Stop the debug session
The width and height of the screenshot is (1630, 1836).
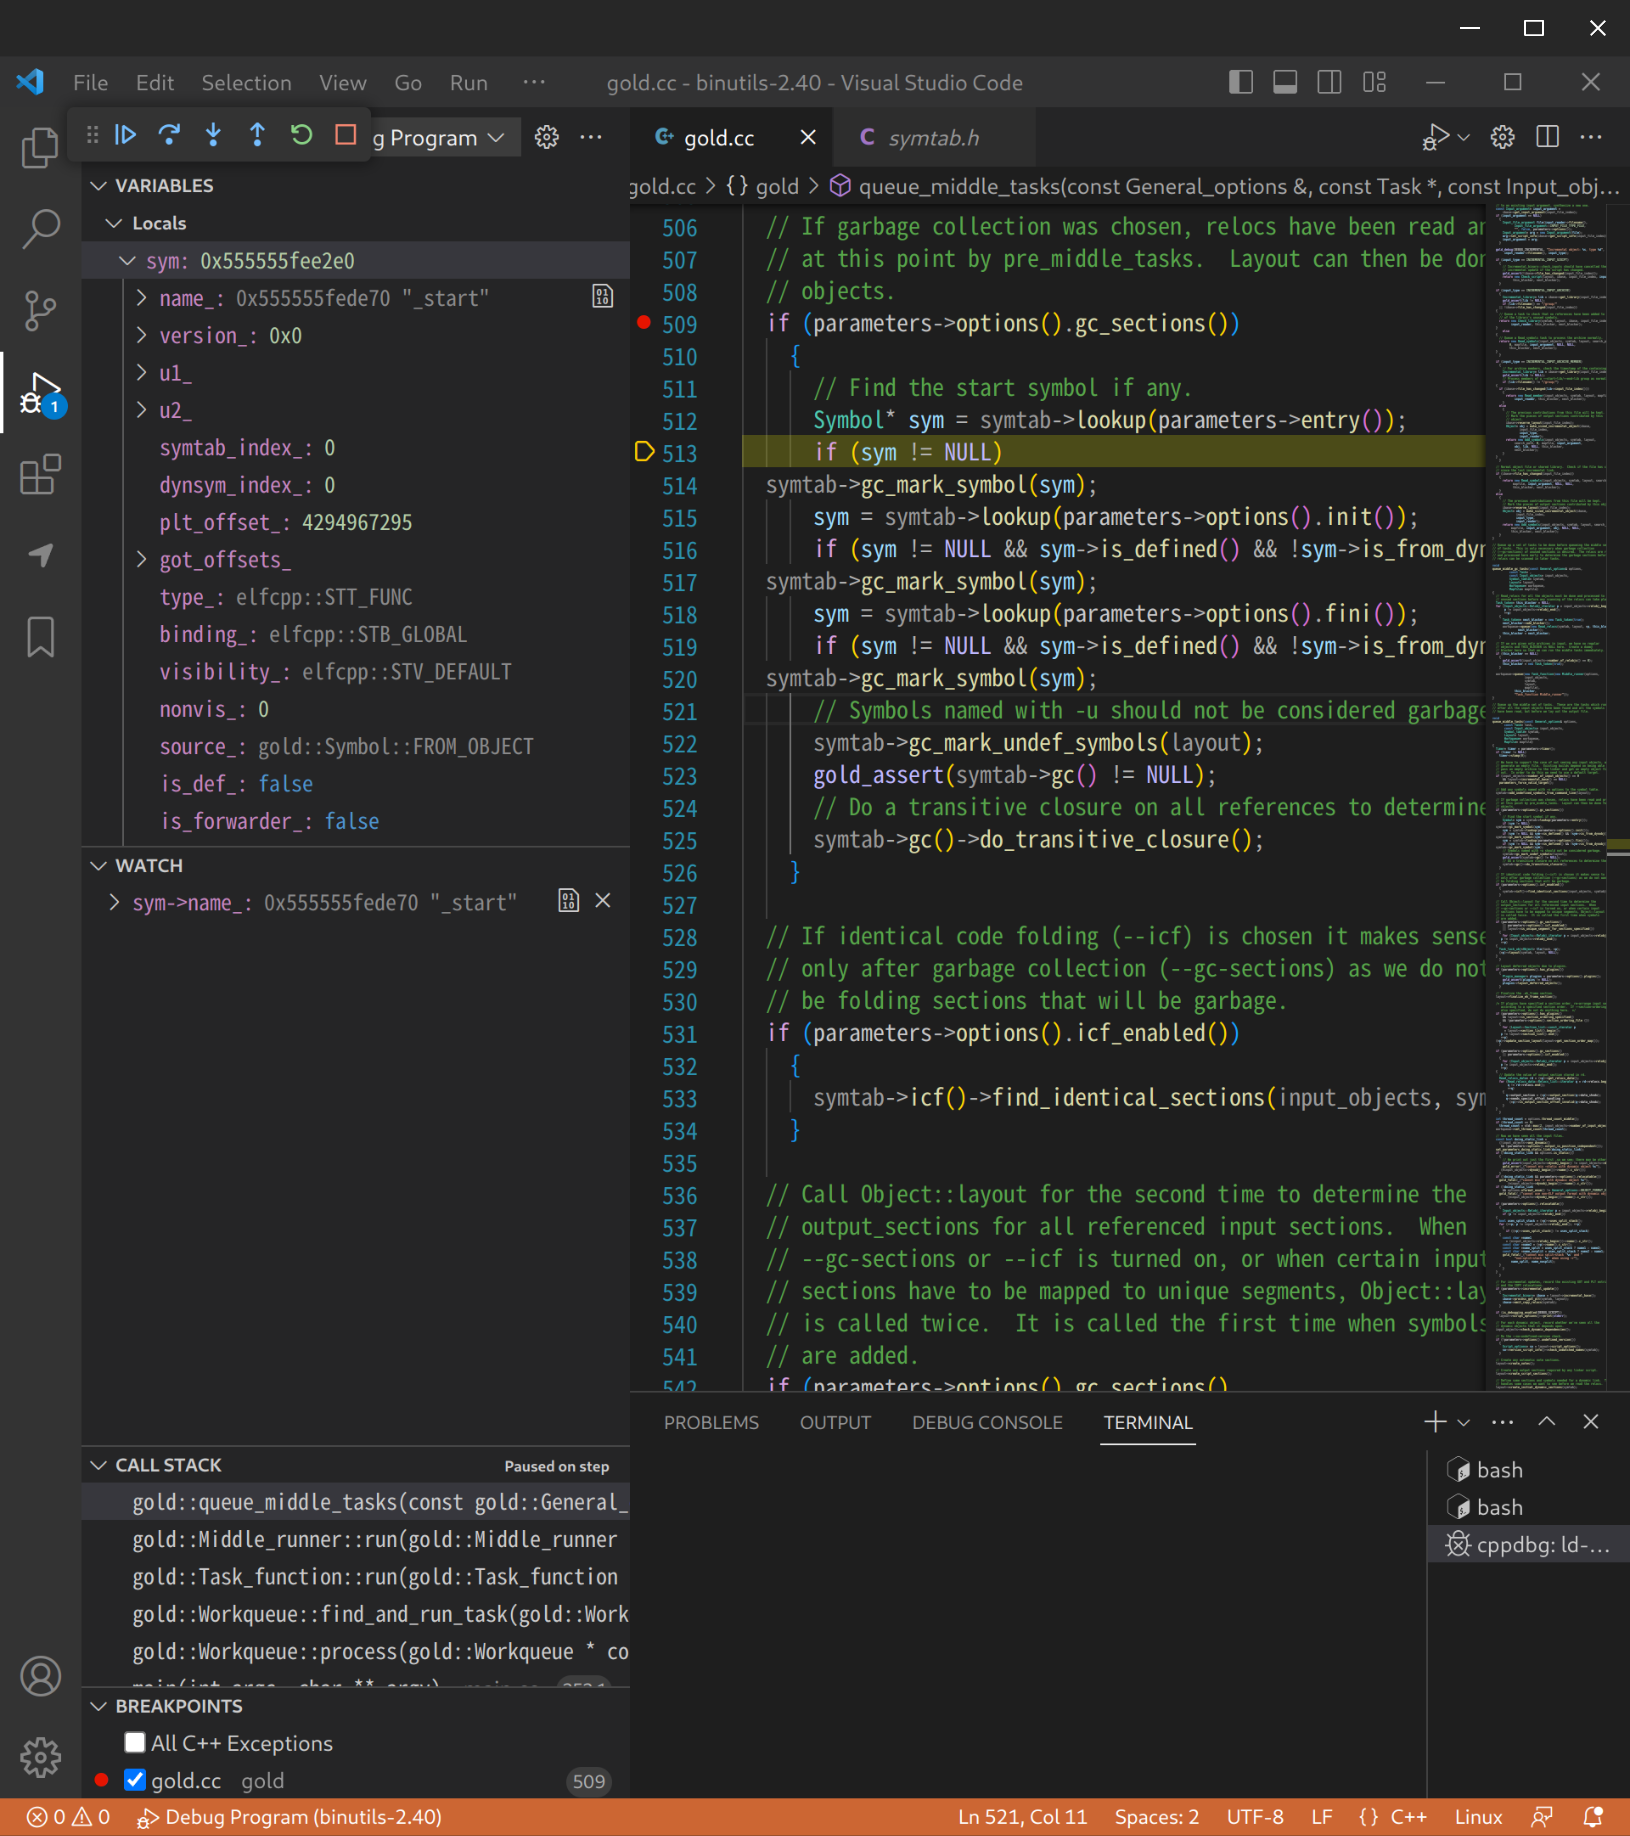[346, 135]
